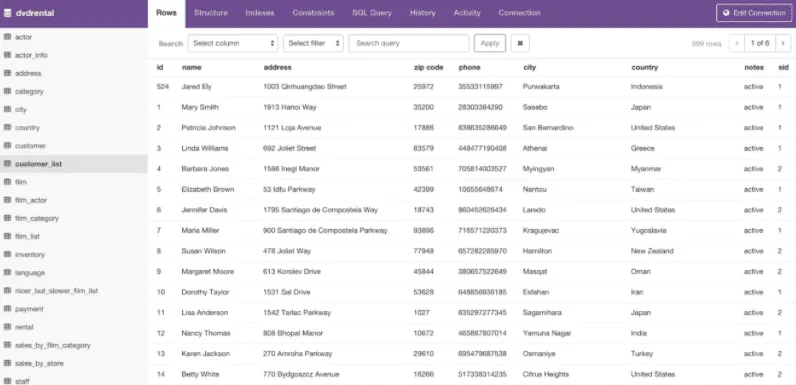Clear the search filter with X button

pos(520,43)
